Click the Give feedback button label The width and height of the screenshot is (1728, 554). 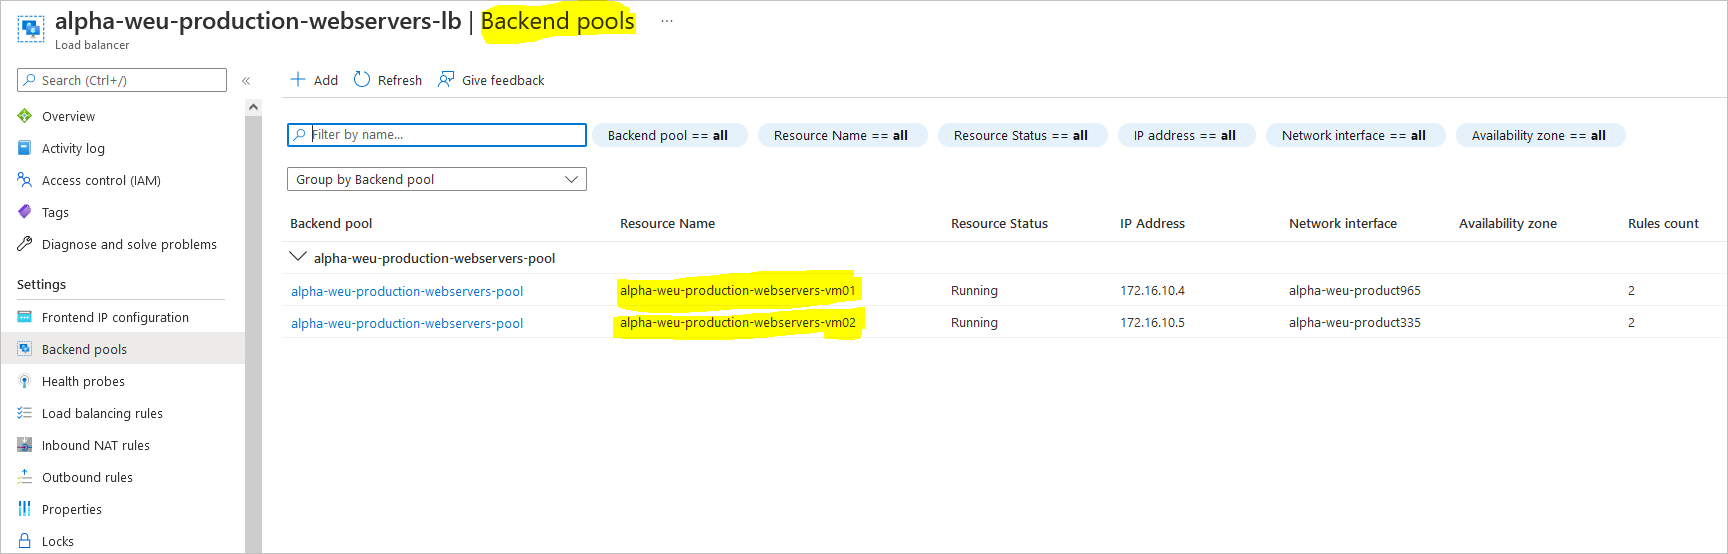coord(503,80)
